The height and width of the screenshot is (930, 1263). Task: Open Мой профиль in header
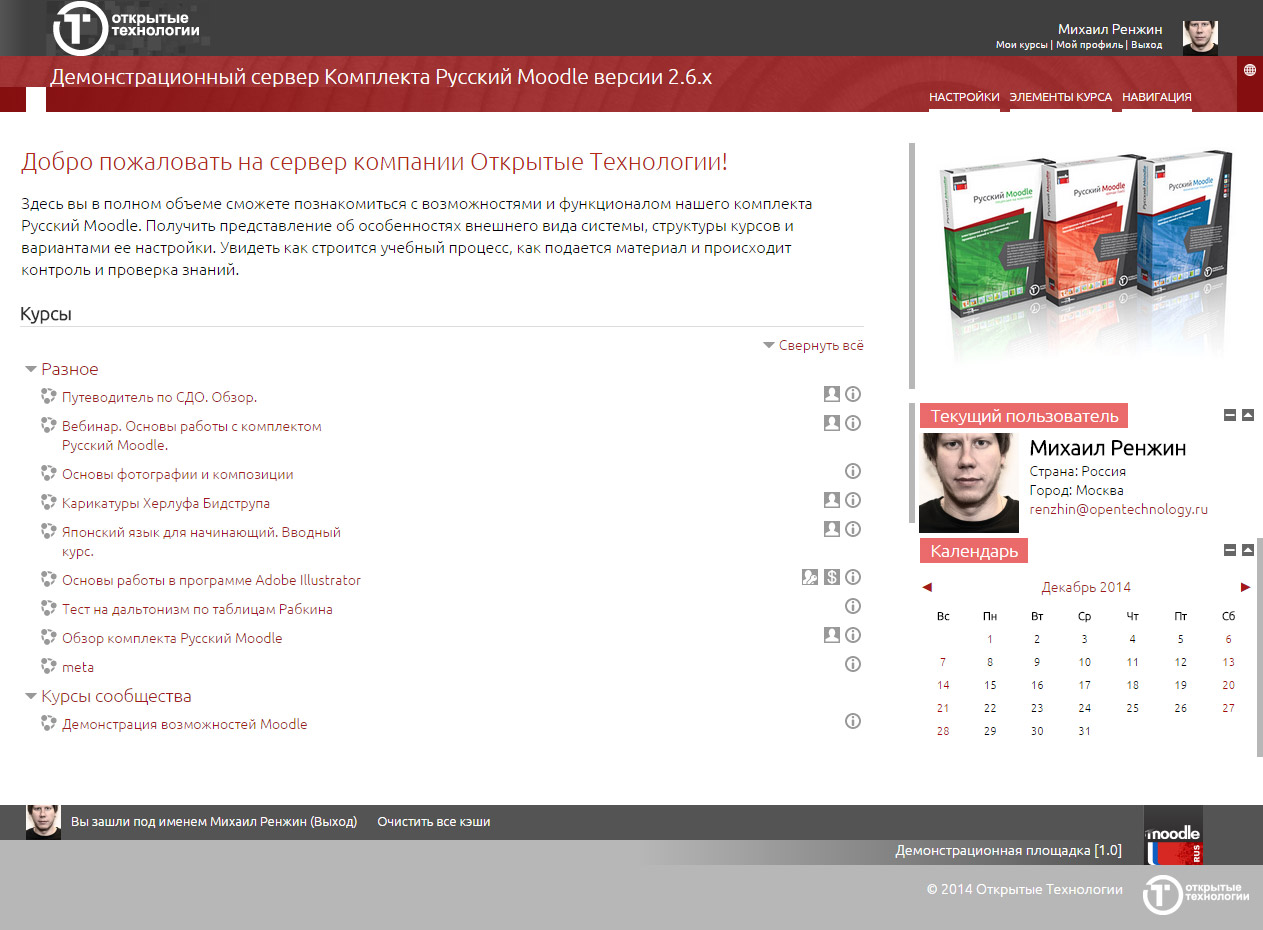[x=1090, y=45]
